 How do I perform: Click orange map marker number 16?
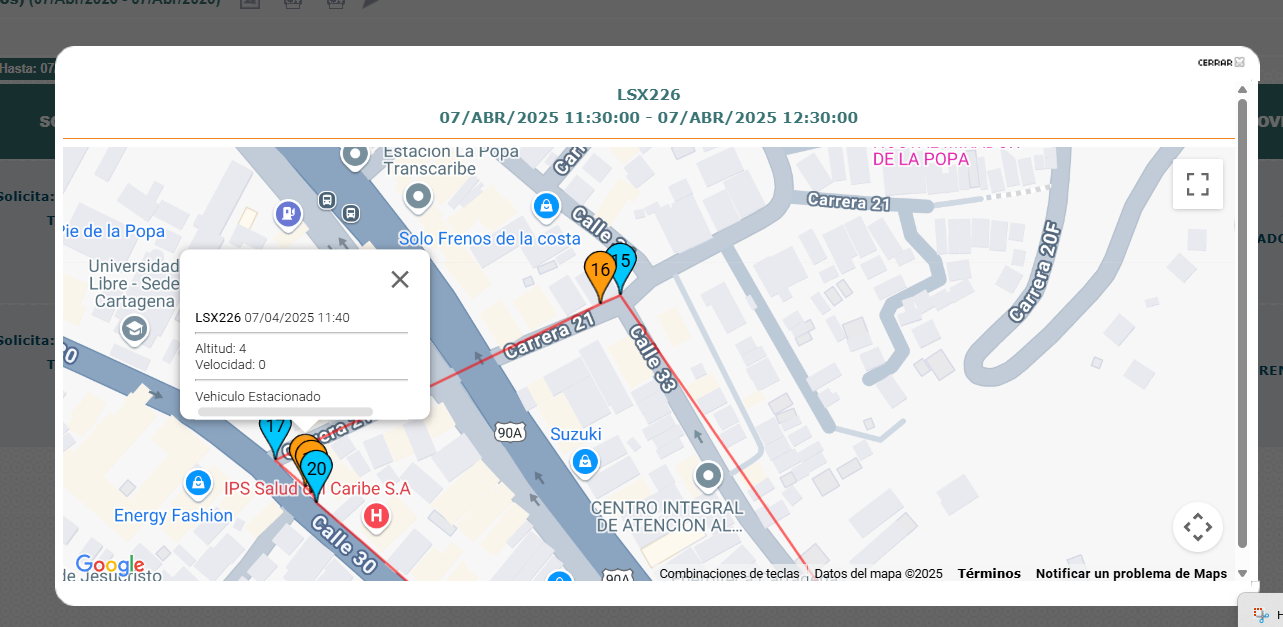[599, 270]
